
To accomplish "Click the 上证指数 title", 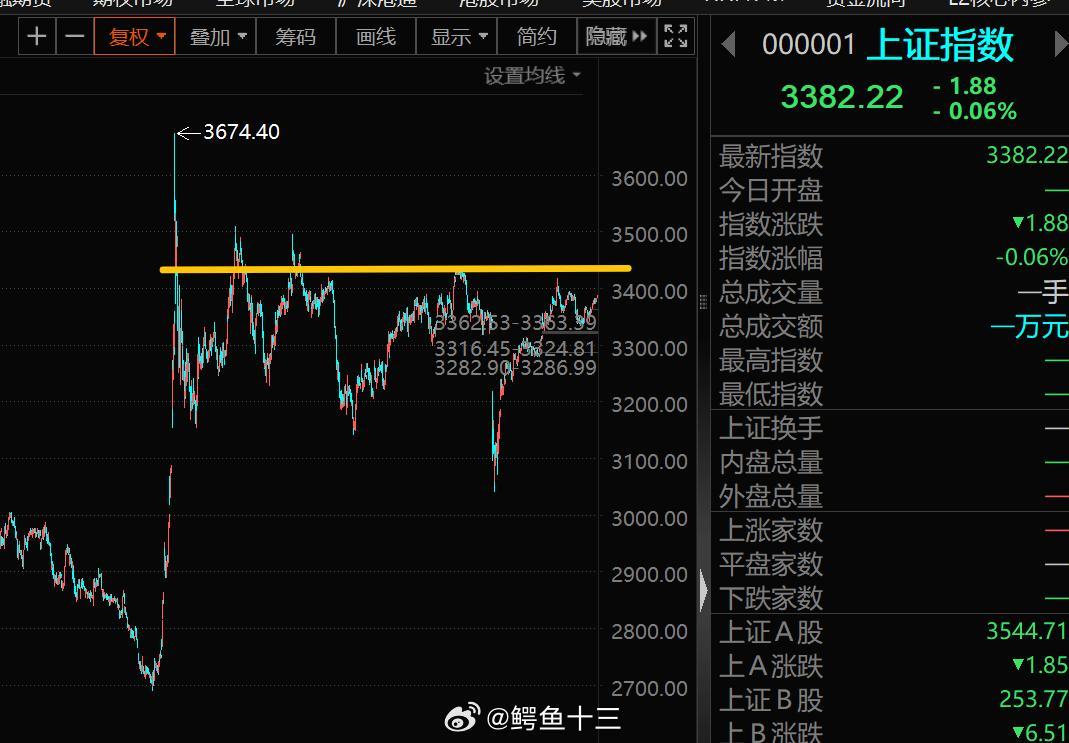I will (939, 45).
